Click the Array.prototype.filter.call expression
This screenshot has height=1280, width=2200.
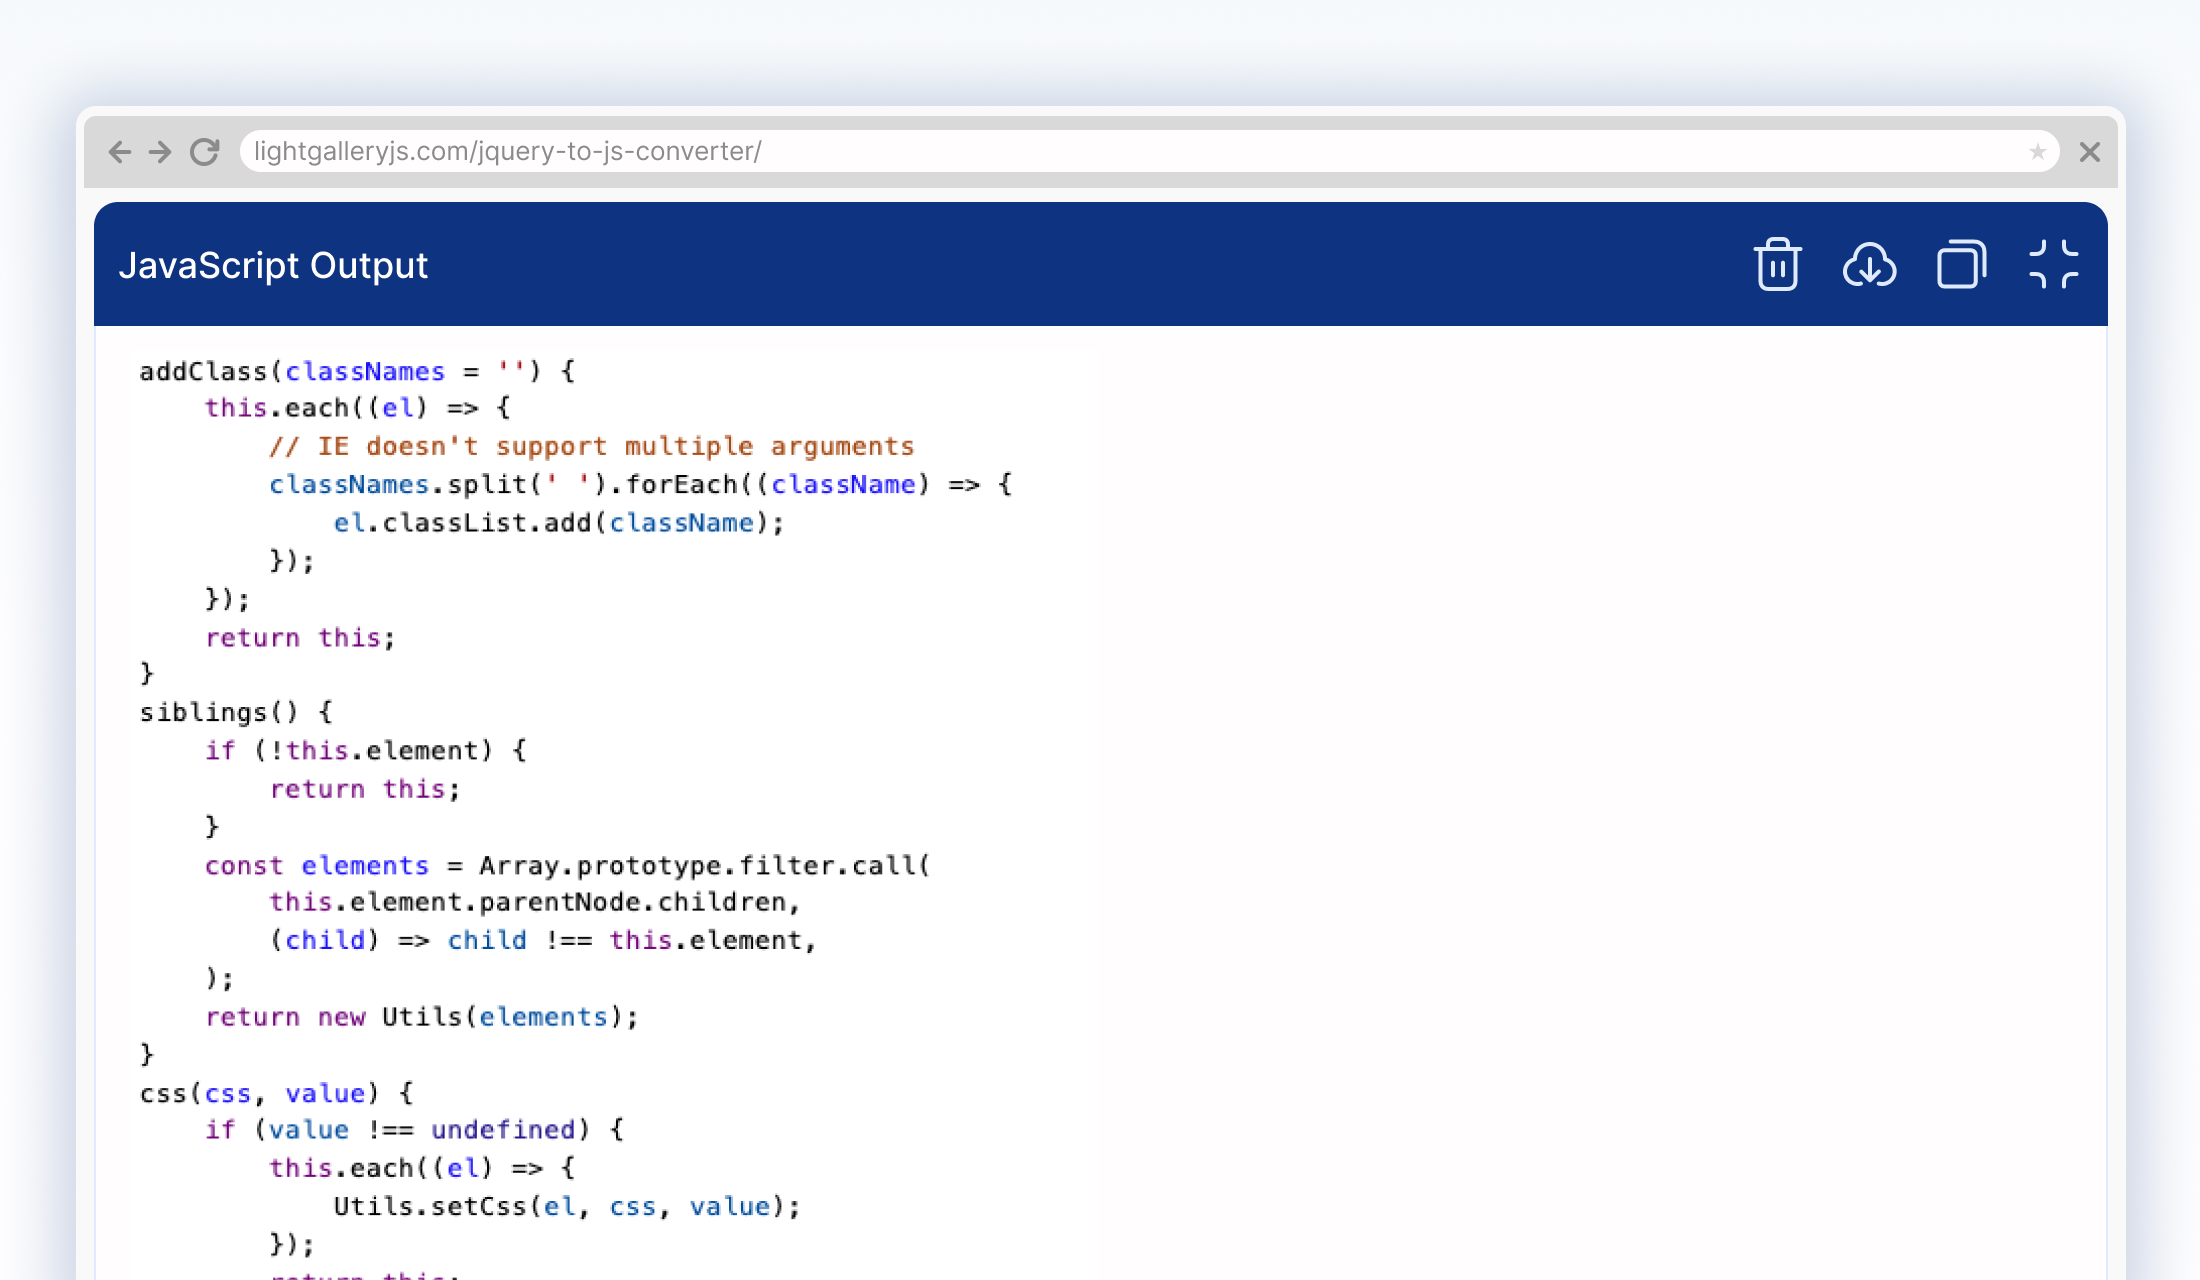(x=703, y=864)
